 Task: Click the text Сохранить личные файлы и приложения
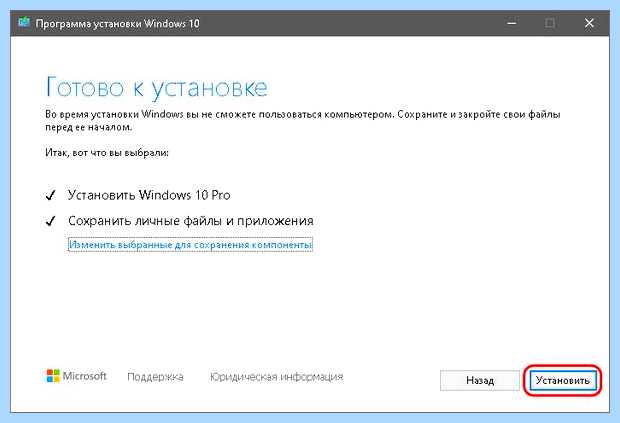191,221
